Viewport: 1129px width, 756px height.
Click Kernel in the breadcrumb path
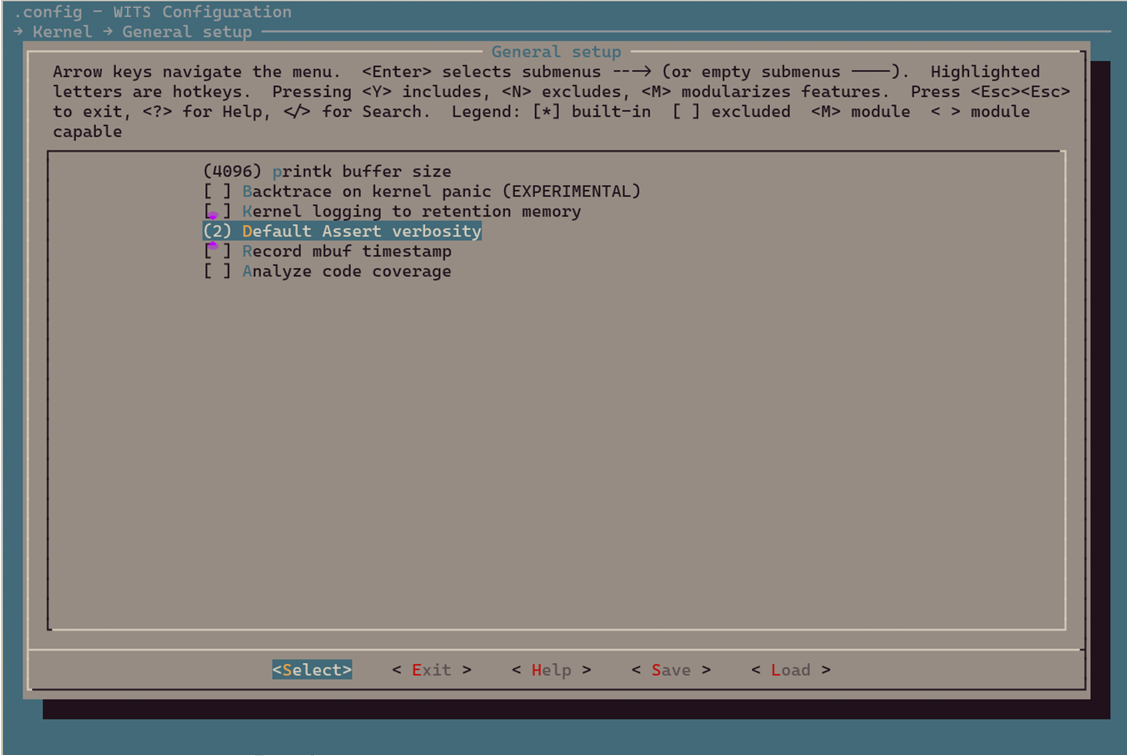62,32
